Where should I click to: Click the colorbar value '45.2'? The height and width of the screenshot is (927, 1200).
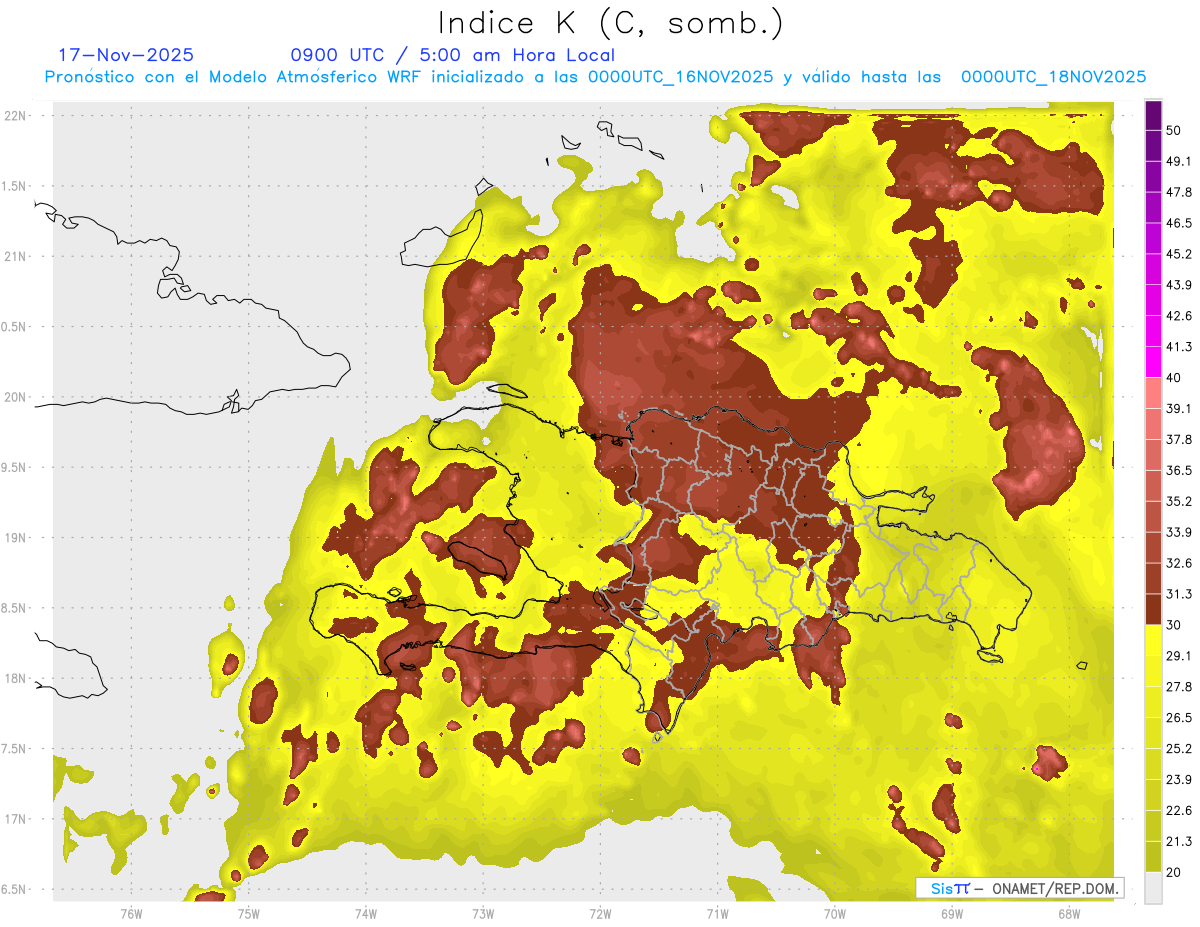[1179, 254]
